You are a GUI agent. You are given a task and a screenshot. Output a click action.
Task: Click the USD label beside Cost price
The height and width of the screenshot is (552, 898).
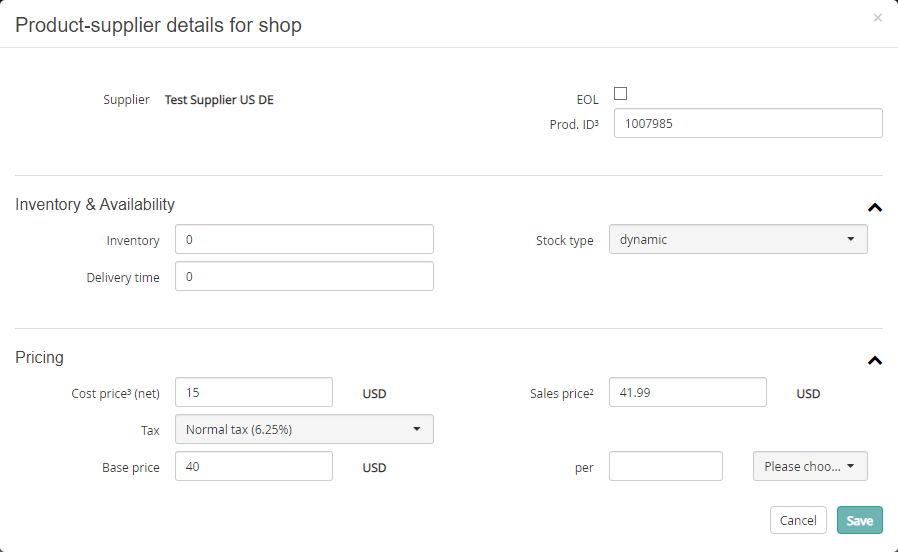(375, 393)
